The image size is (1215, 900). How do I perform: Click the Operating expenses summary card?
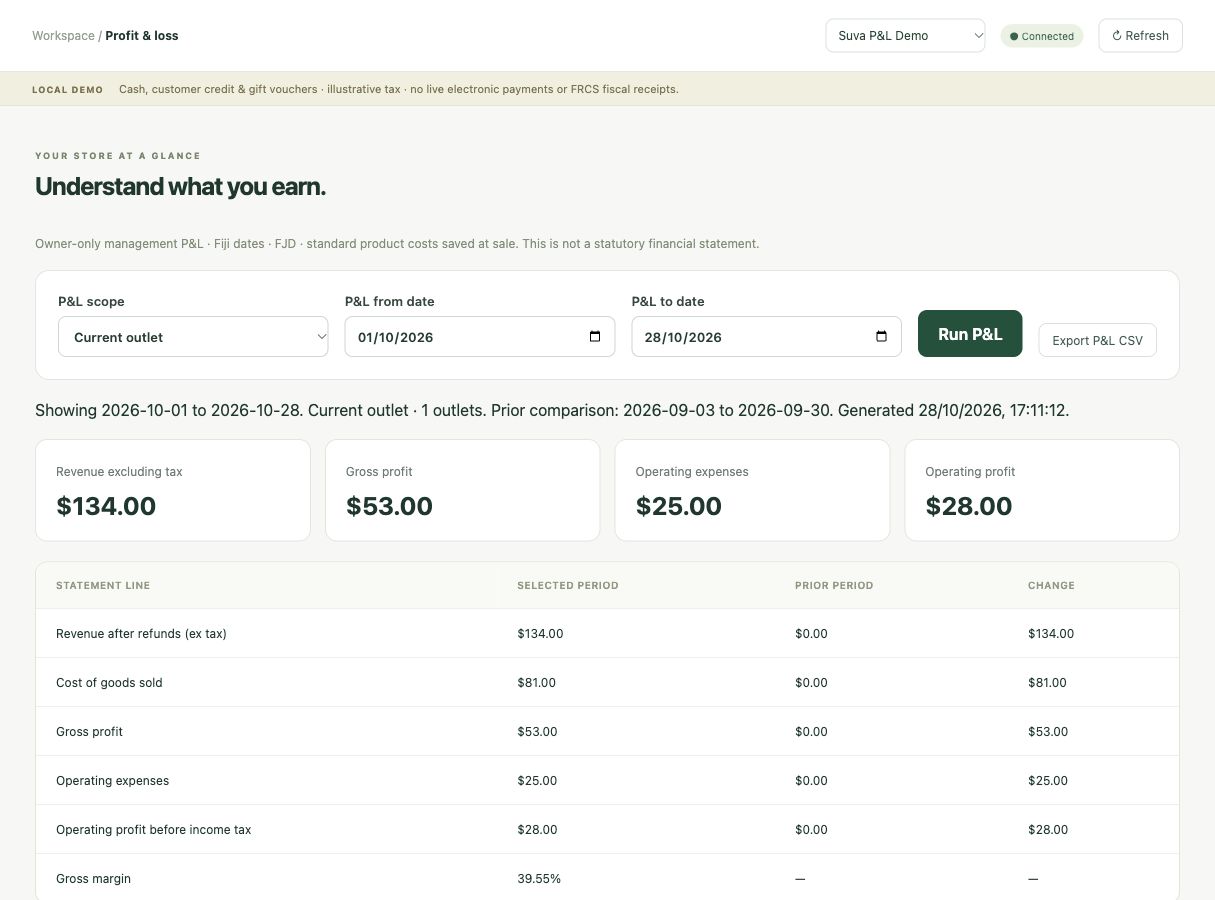tap(752, 490)
